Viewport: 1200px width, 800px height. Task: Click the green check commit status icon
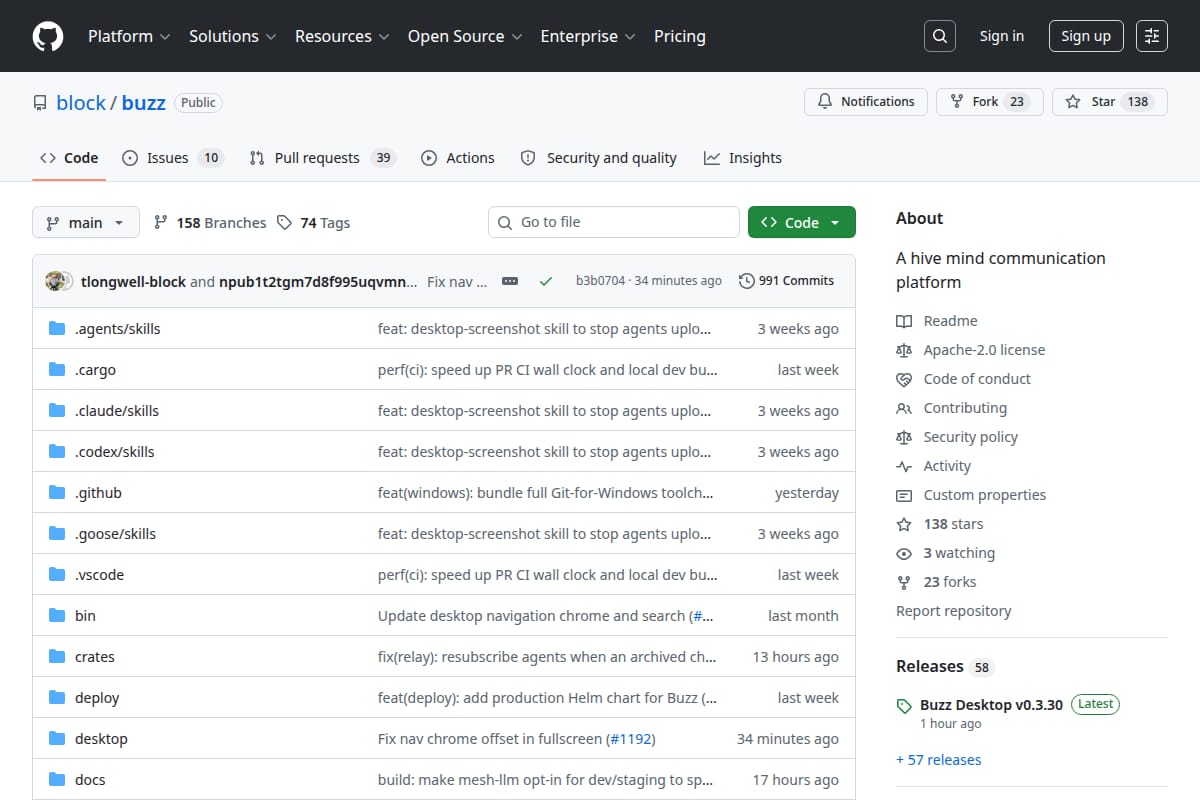[545, 281]
